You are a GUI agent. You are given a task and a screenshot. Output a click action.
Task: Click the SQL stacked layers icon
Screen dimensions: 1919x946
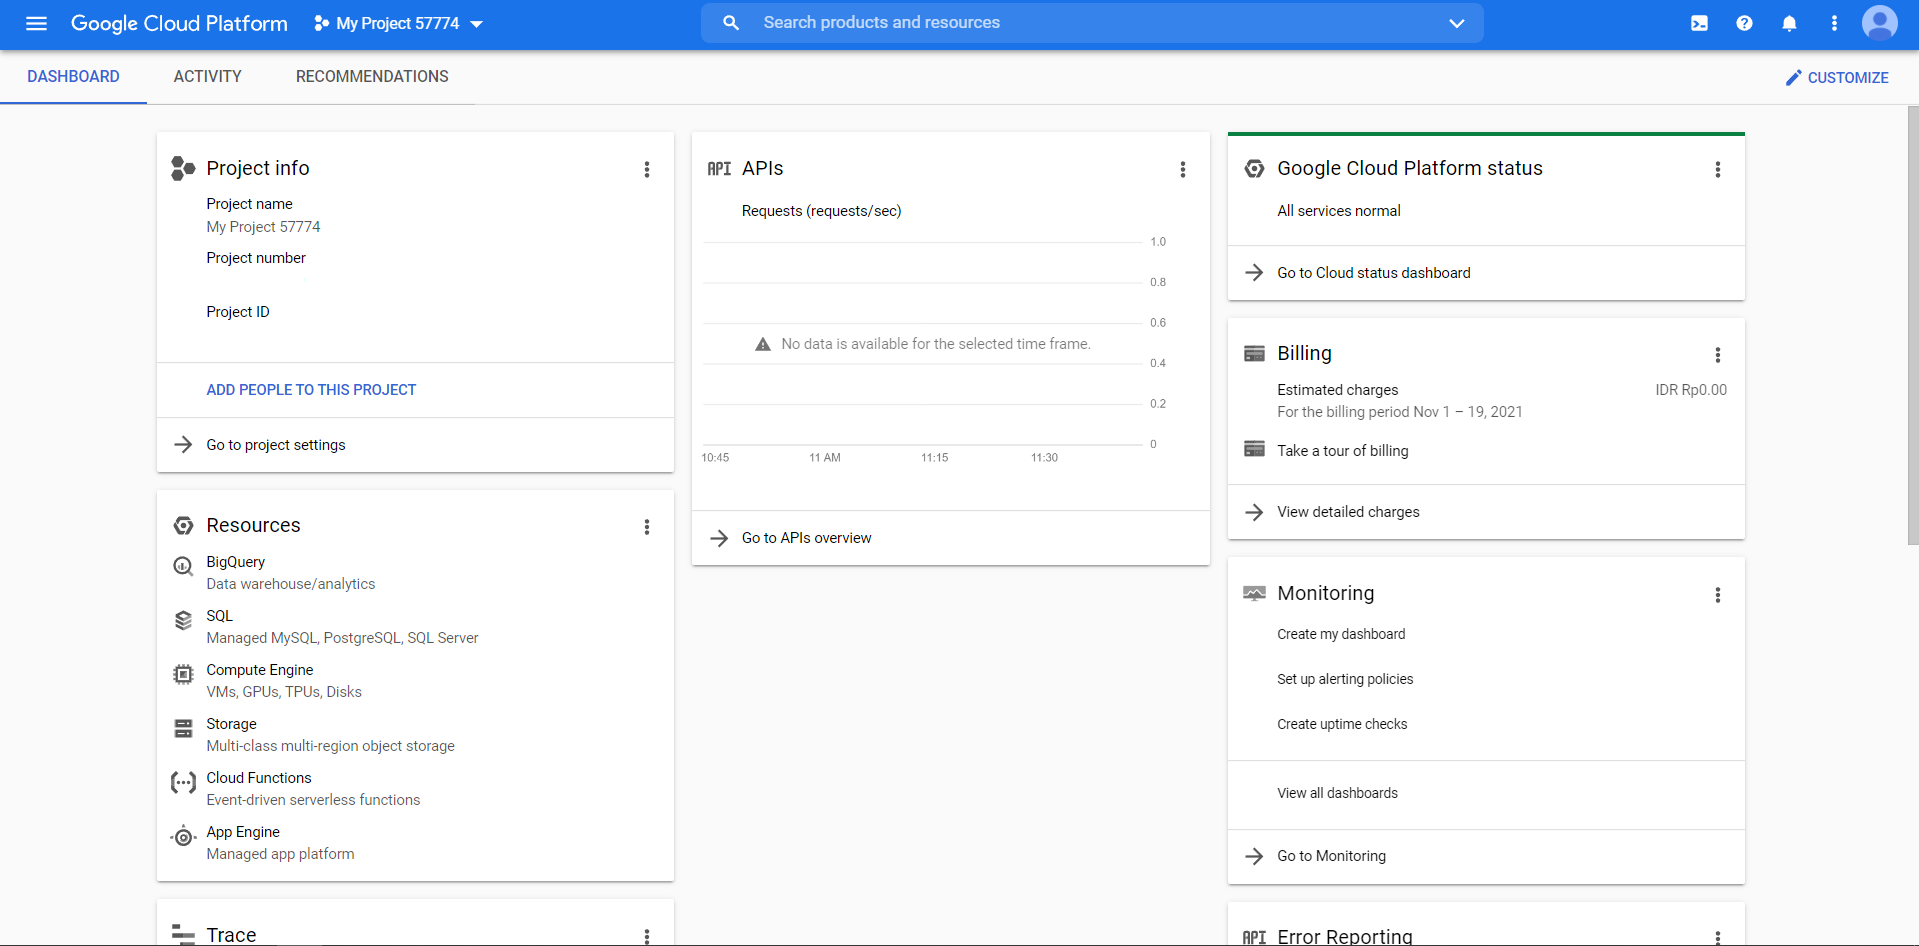coord(183,620)
